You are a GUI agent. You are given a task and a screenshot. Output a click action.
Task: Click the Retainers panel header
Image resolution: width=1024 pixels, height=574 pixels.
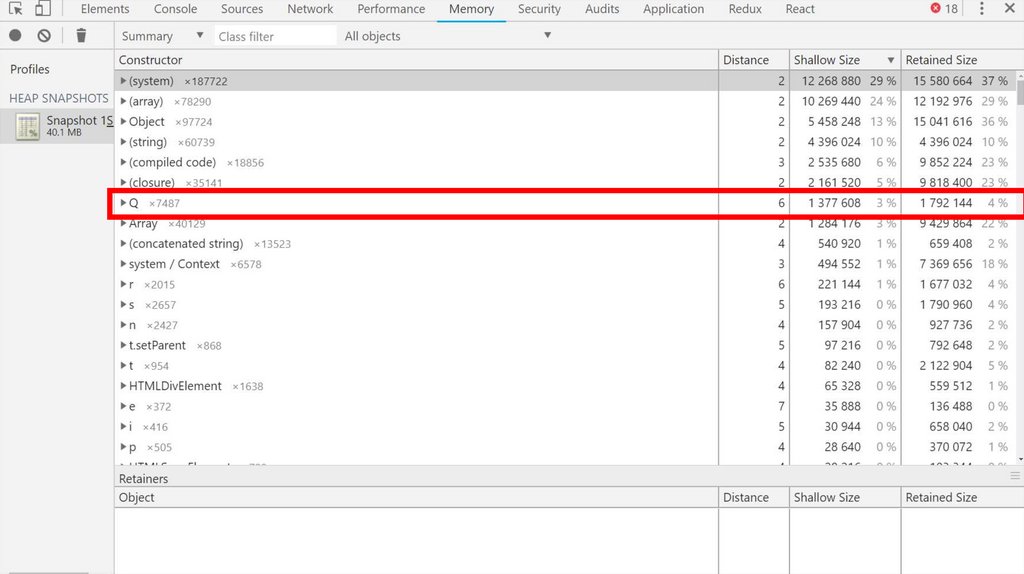coord(143,478)
